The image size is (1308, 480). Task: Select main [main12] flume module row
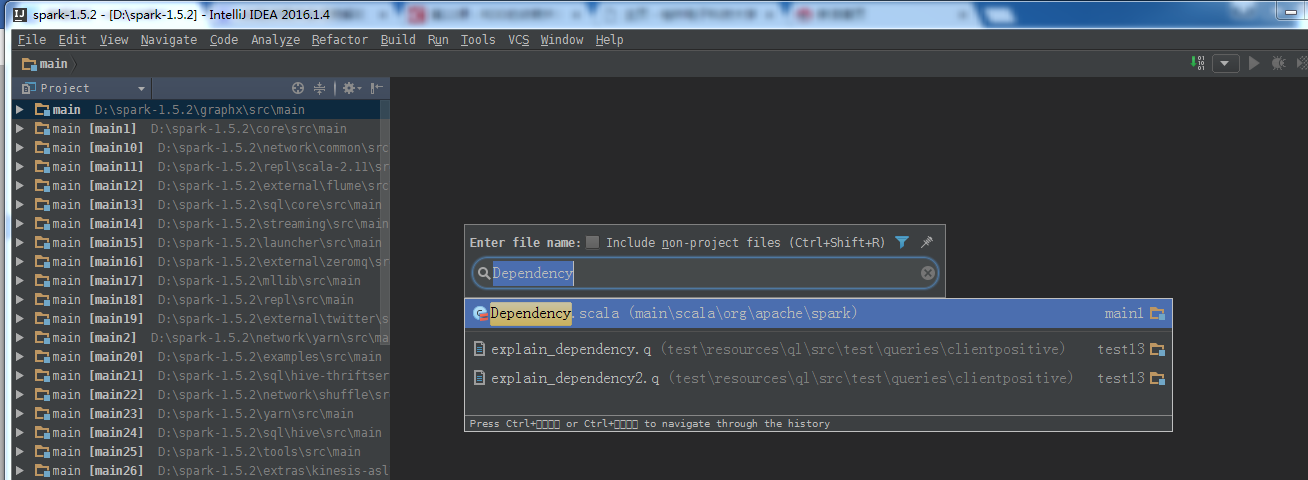[x=200, y=185]
